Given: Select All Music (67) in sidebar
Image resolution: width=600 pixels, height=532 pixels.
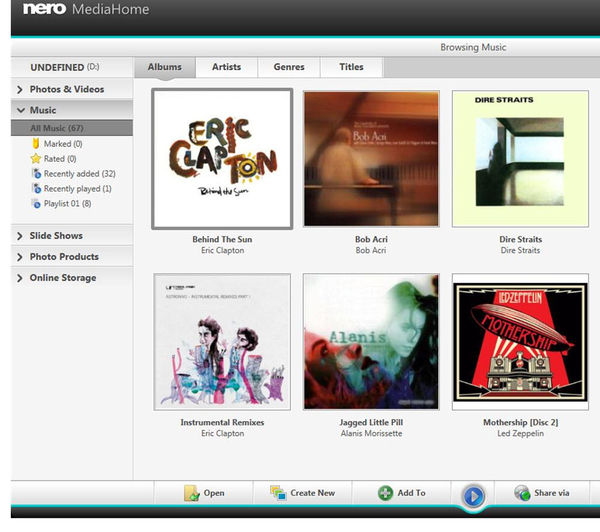Looking at the screenshot, I should [x=72, y=128].
